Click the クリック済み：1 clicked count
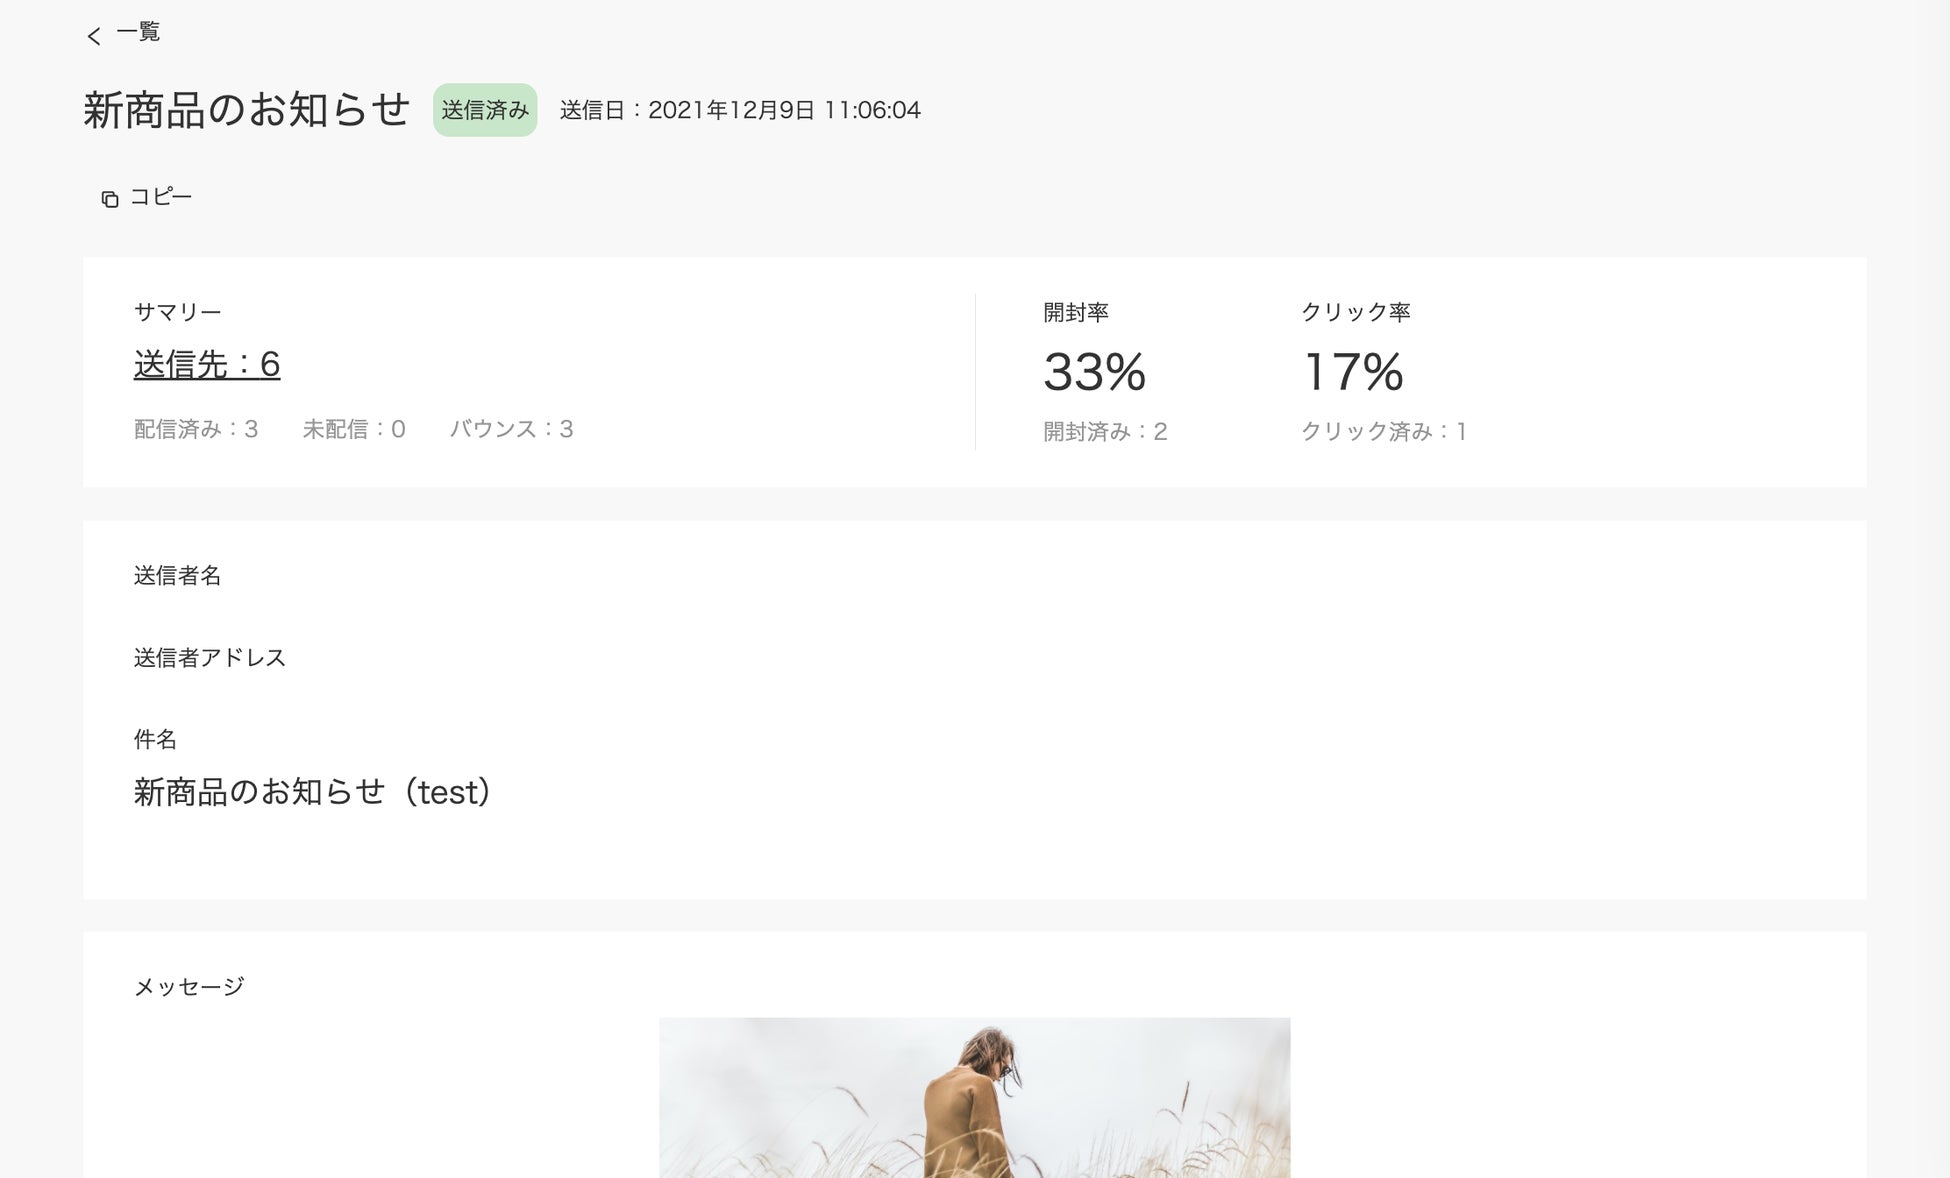This screenshot has width=1950, height=1178. [1383, 431]
